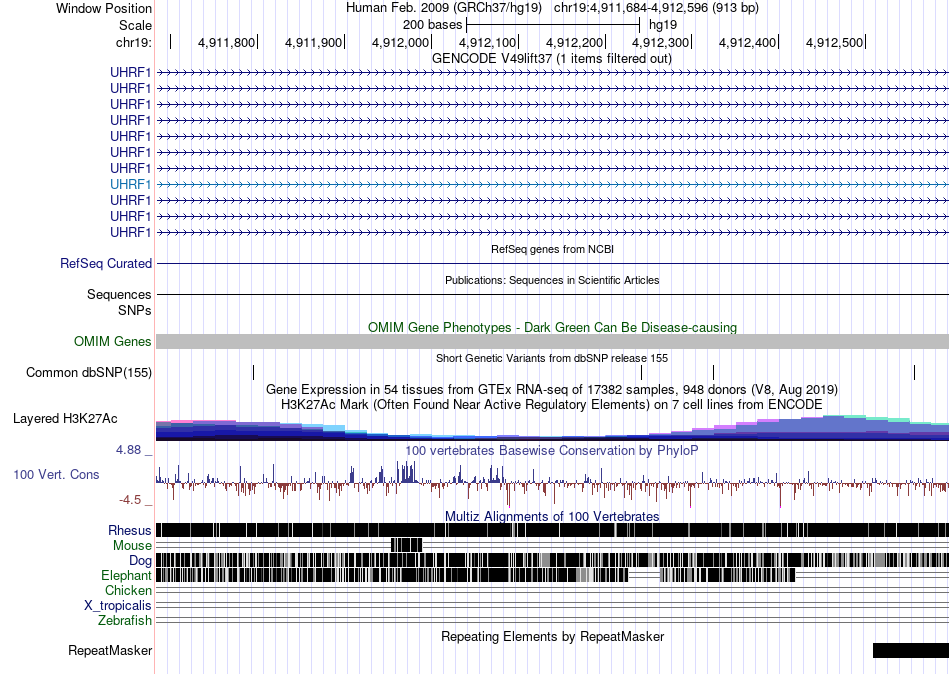Select the Elephant species label
This screenshot has height=674, width=950.
tap(126, 576)
